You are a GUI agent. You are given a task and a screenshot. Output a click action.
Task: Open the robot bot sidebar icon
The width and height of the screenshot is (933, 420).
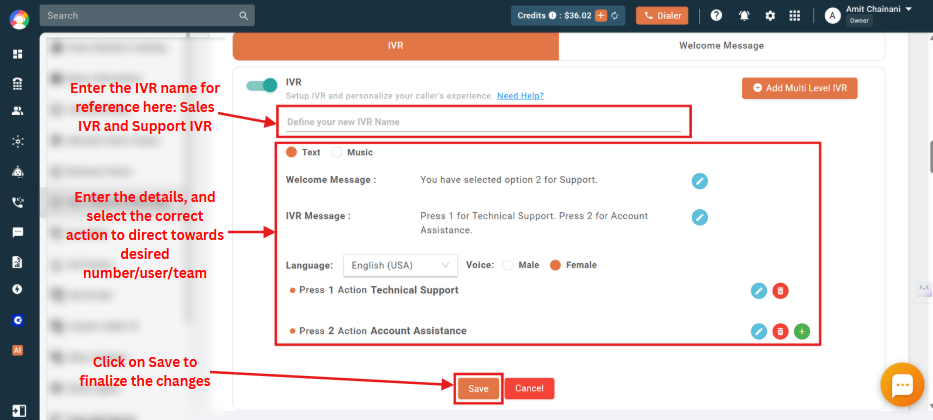(x=17, y=171)
